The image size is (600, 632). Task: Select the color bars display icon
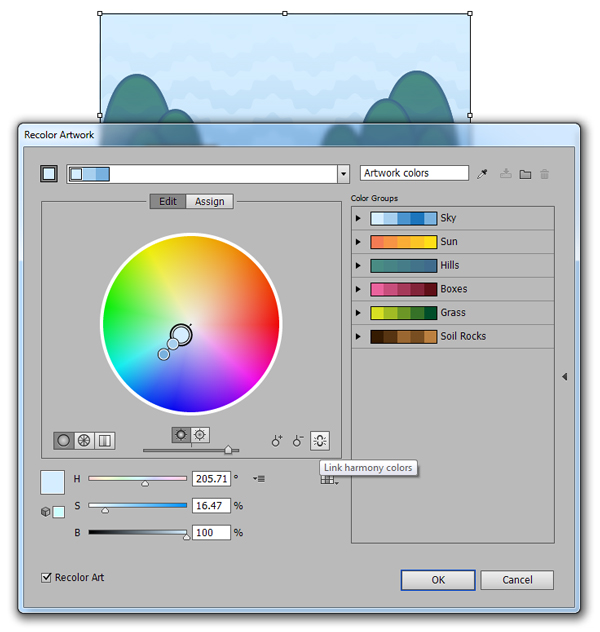(105, 441)
